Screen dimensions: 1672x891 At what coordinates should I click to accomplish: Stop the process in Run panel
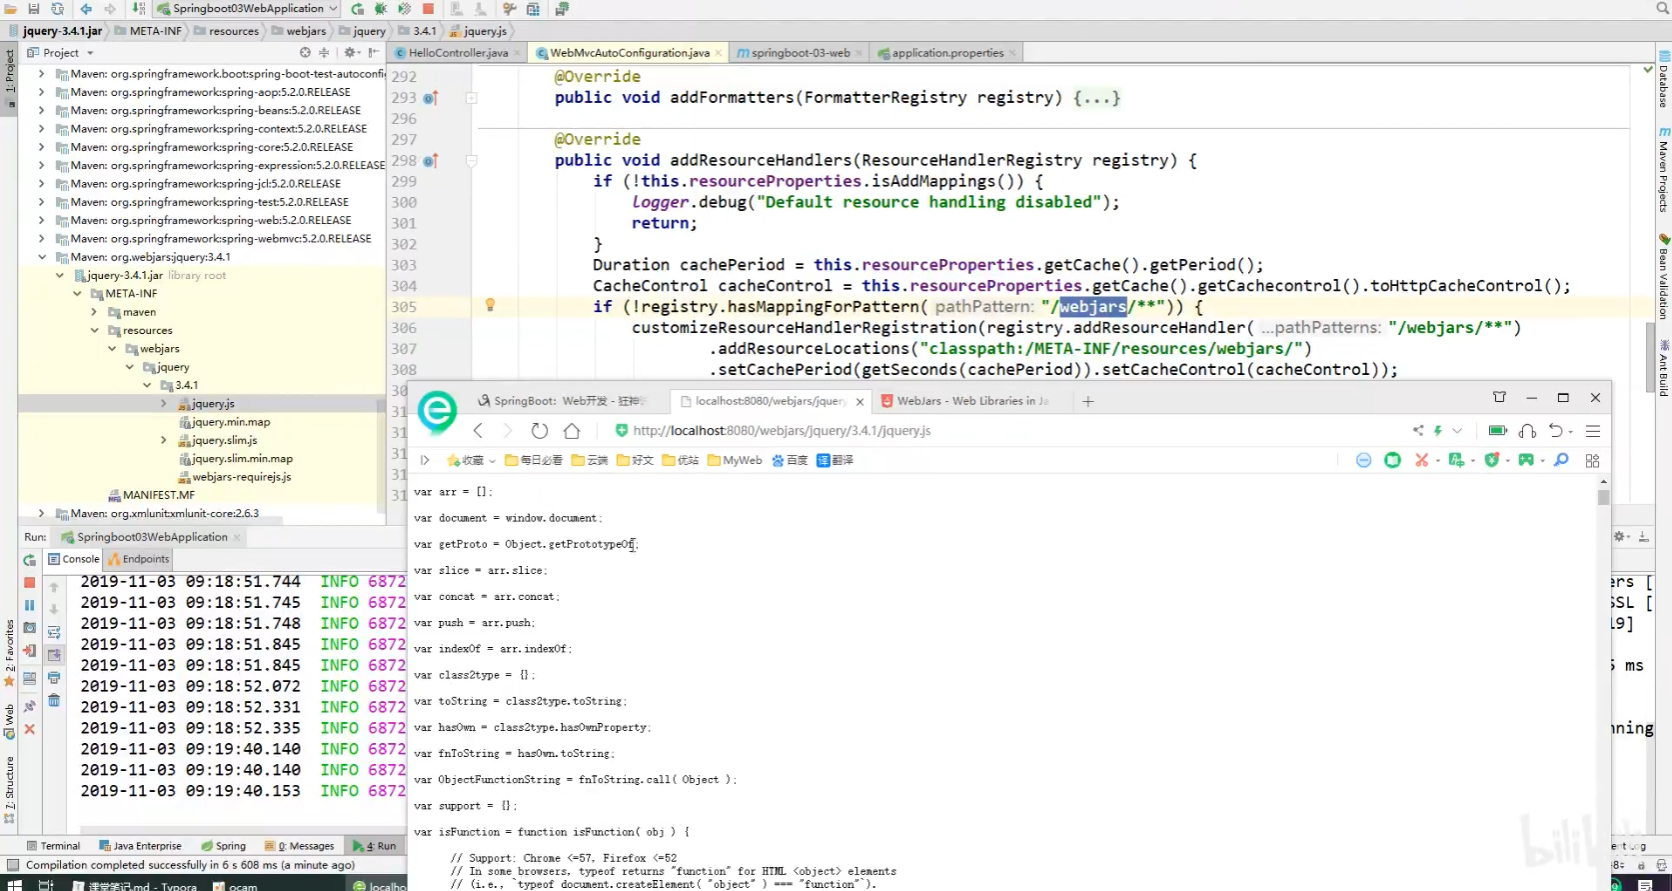(29, 582)
